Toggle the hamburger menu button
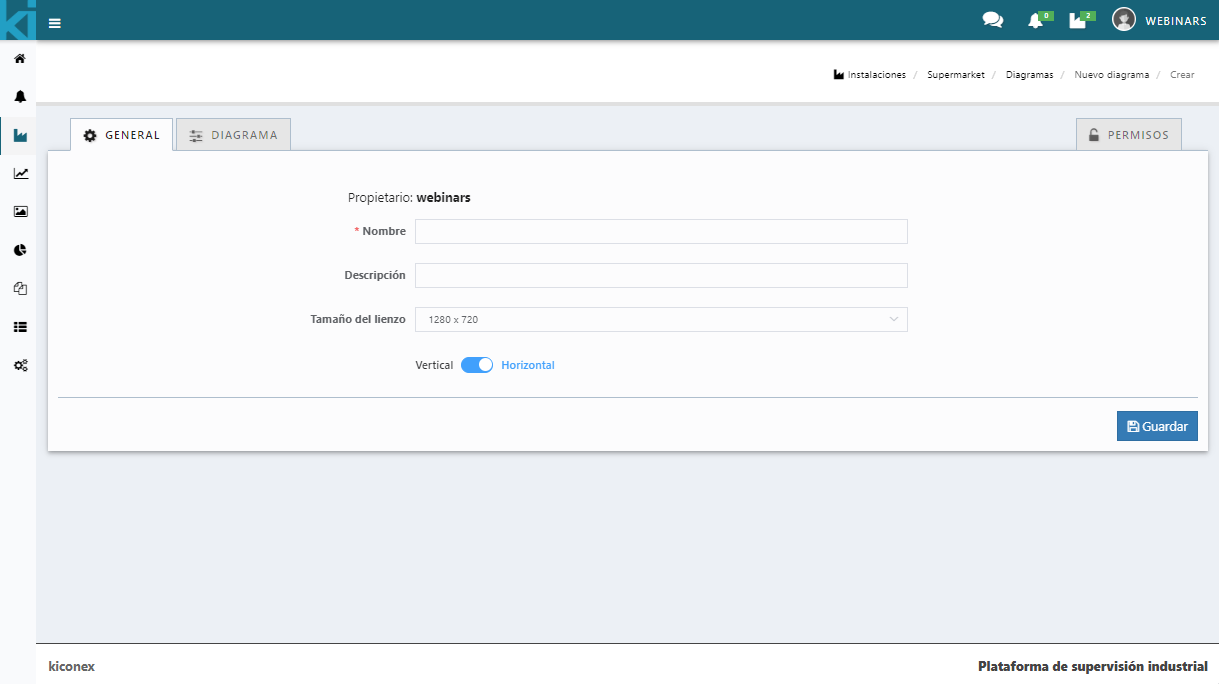 tap(55, 23)
